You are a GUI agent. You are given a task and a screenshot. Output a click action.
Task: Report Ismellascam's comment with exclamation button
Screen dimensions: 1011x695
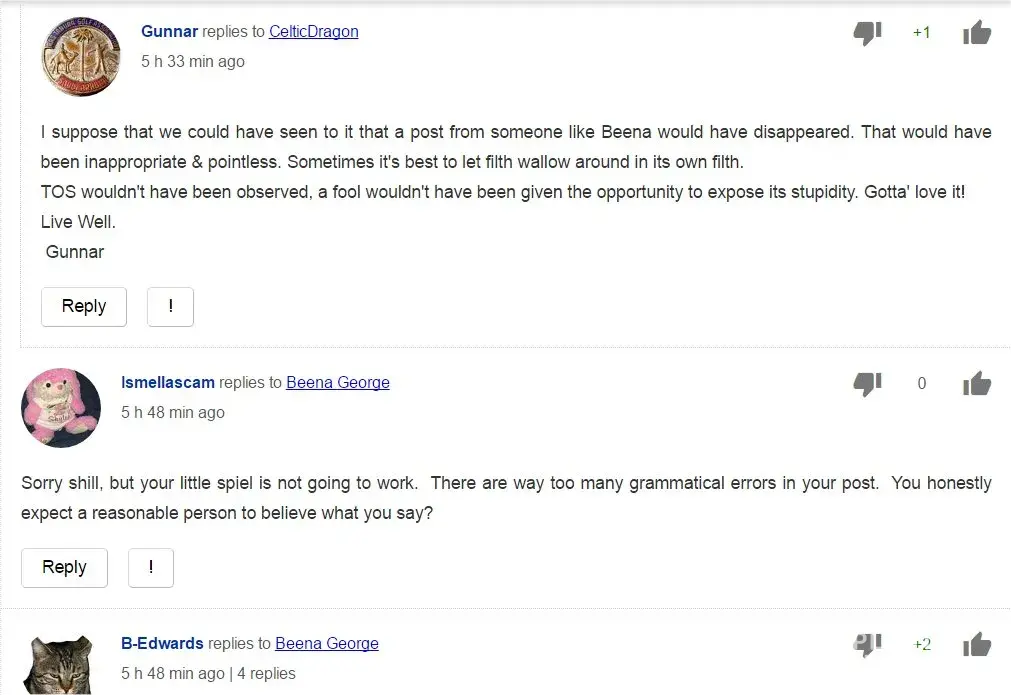(151, 567)
